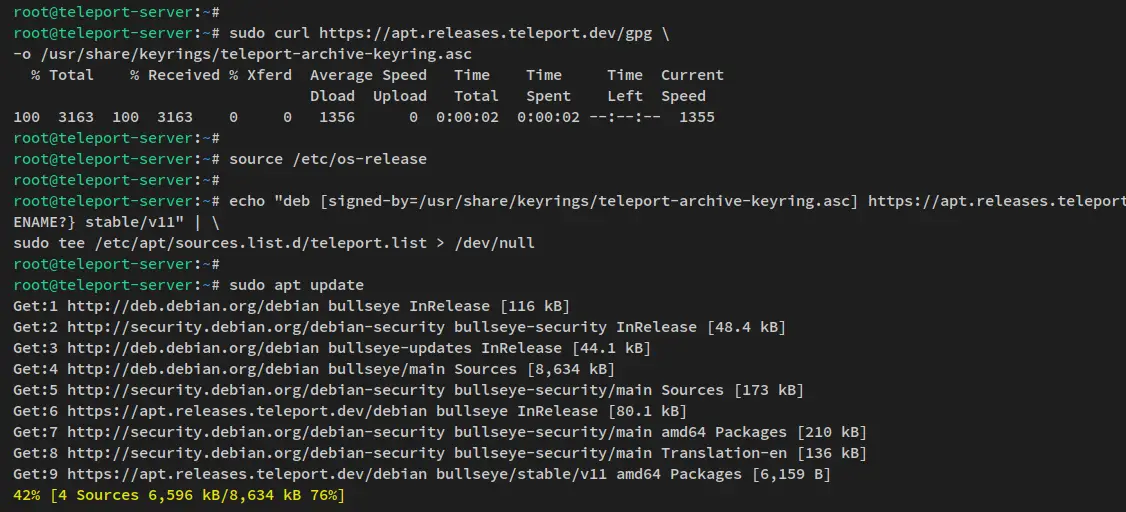Click the Get:4 bullseye/main Sources line
Viewport: 1126px width, 512px height.
314,369
